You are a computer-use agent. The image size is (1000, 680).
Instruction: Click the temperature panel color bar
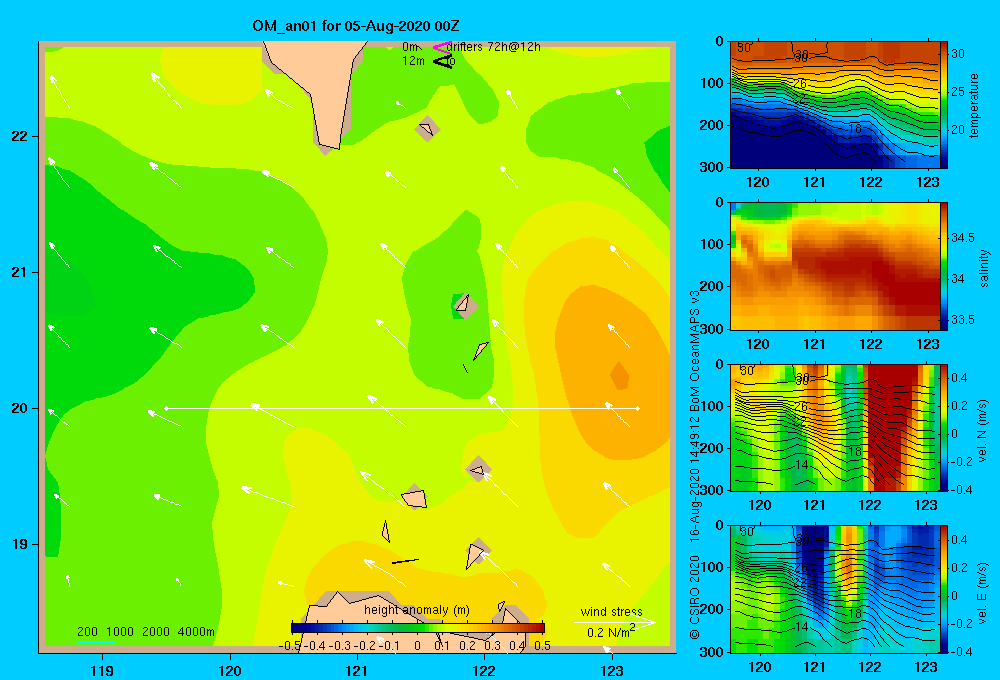pos(943,105)
